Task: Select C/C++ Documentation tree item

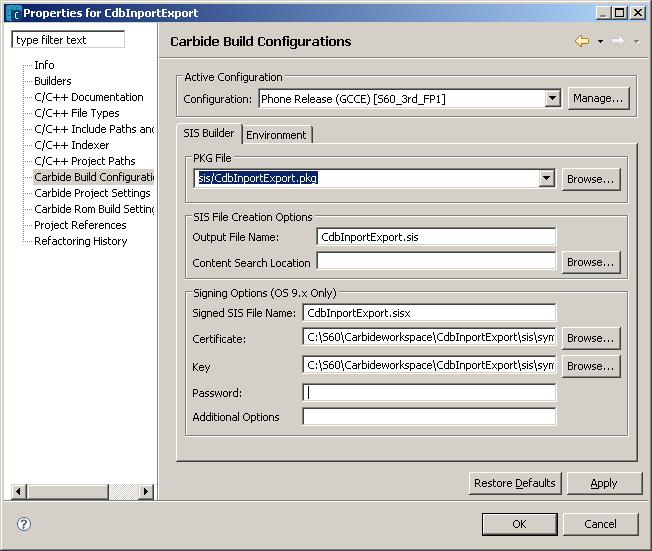Action: 89,97
